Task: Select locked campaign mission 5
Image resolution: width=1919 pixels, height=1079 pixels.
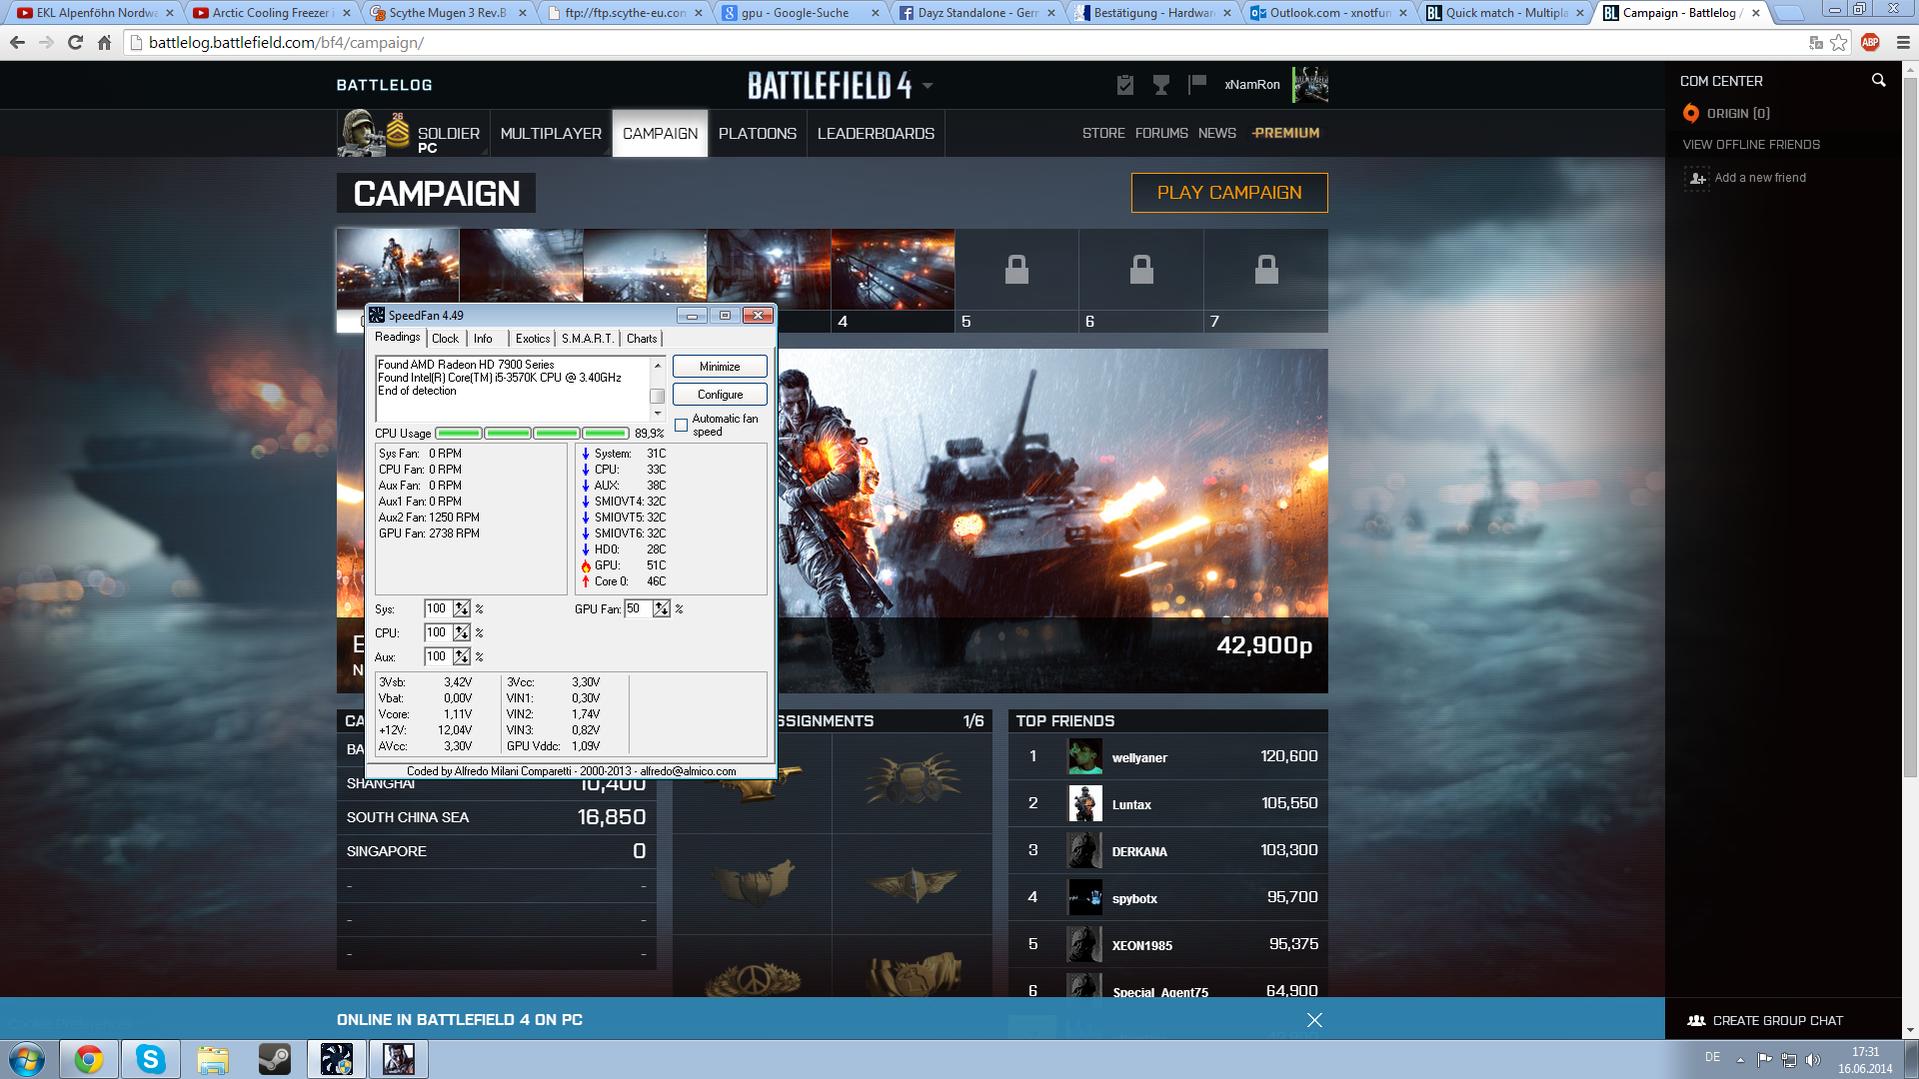Action: (x=1017, y=280)
